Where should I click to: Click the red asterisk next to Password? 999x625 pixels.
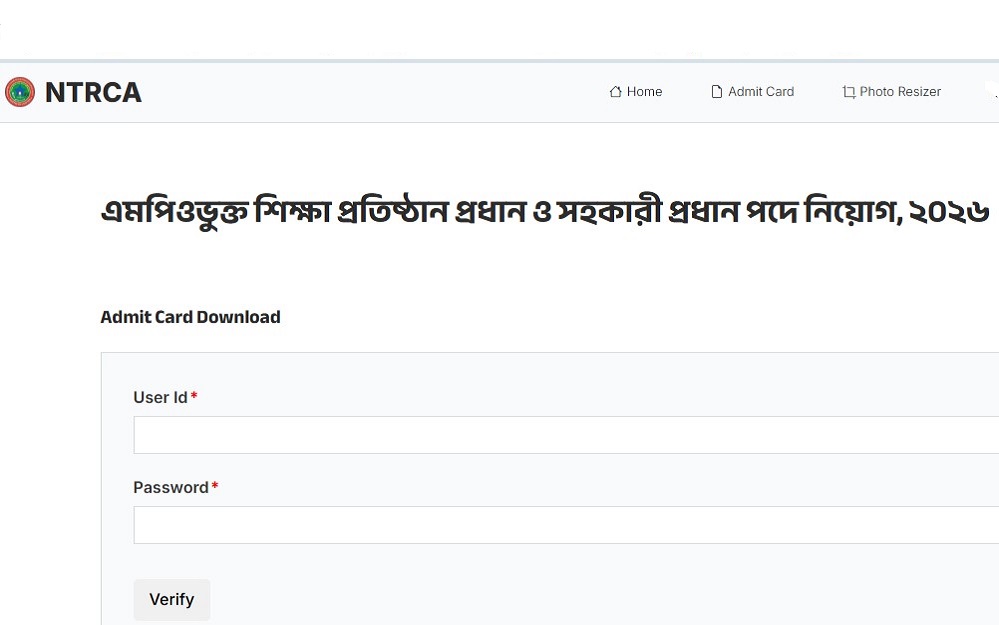coord(215,487)
